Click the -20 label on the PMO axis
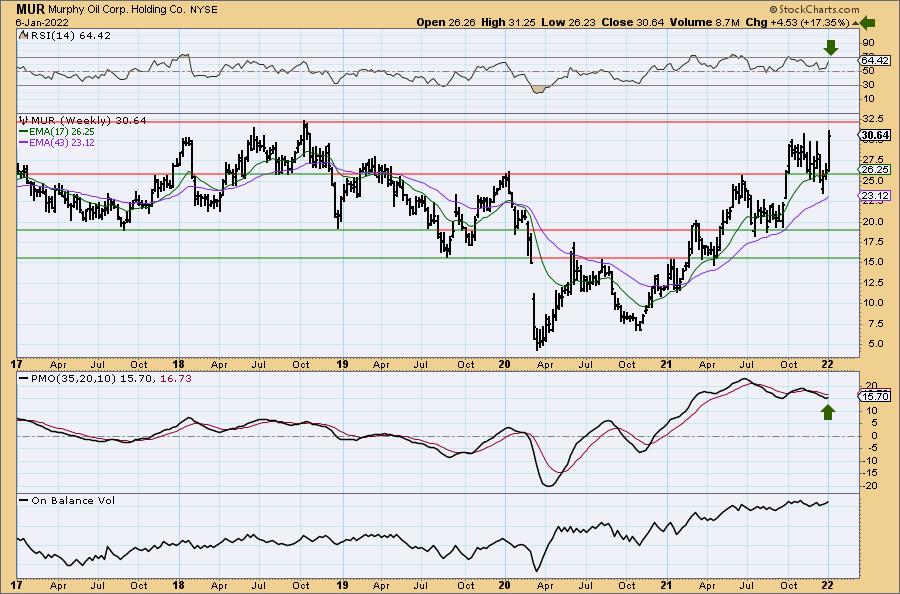900x594 pixels. point(870,486)
